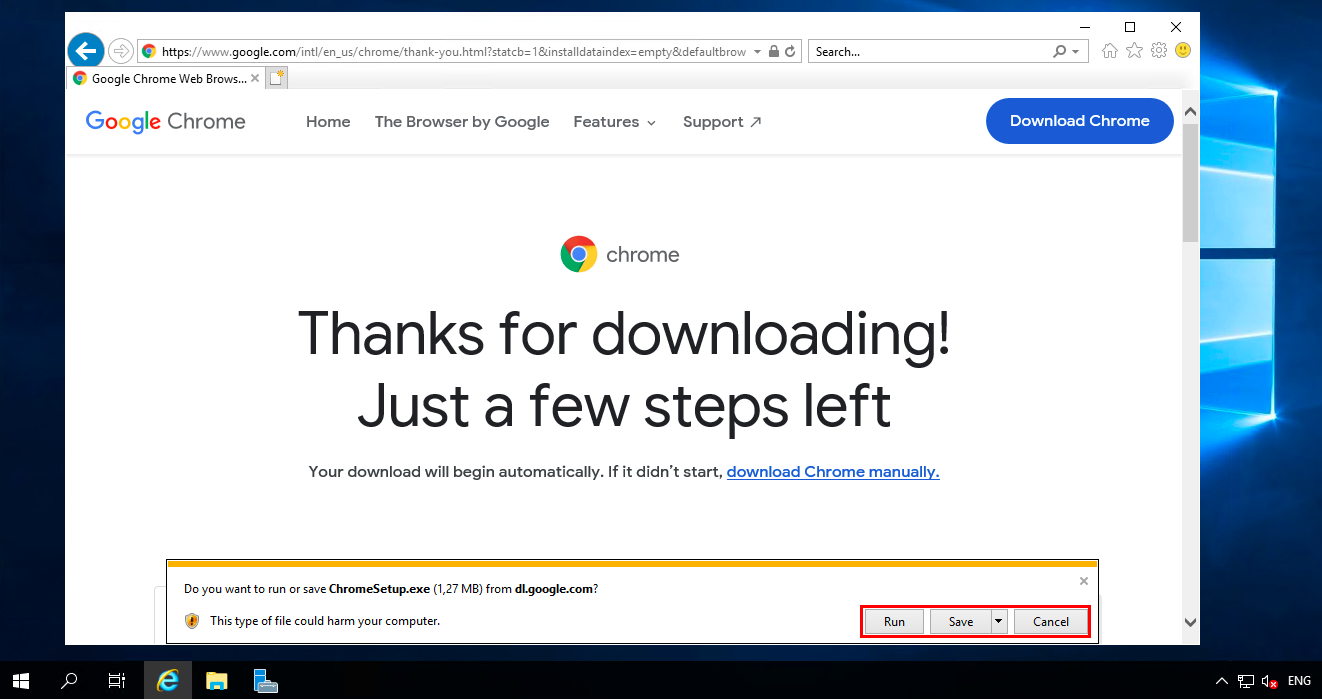1322x699 pixels.
Task: Minimize the Internet Explorer window
Action: 1084,27
